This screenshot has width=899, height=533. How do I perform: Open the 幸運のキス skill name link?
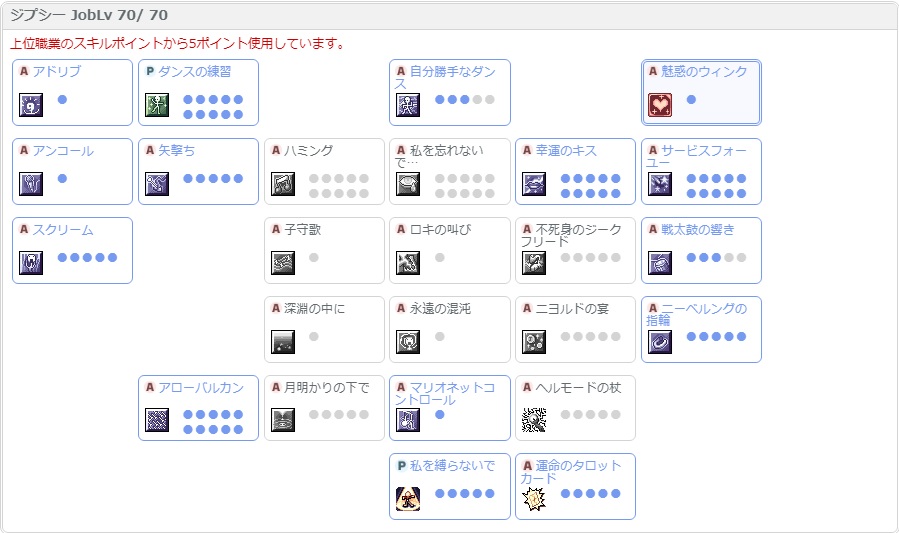(x=566, y=151)
